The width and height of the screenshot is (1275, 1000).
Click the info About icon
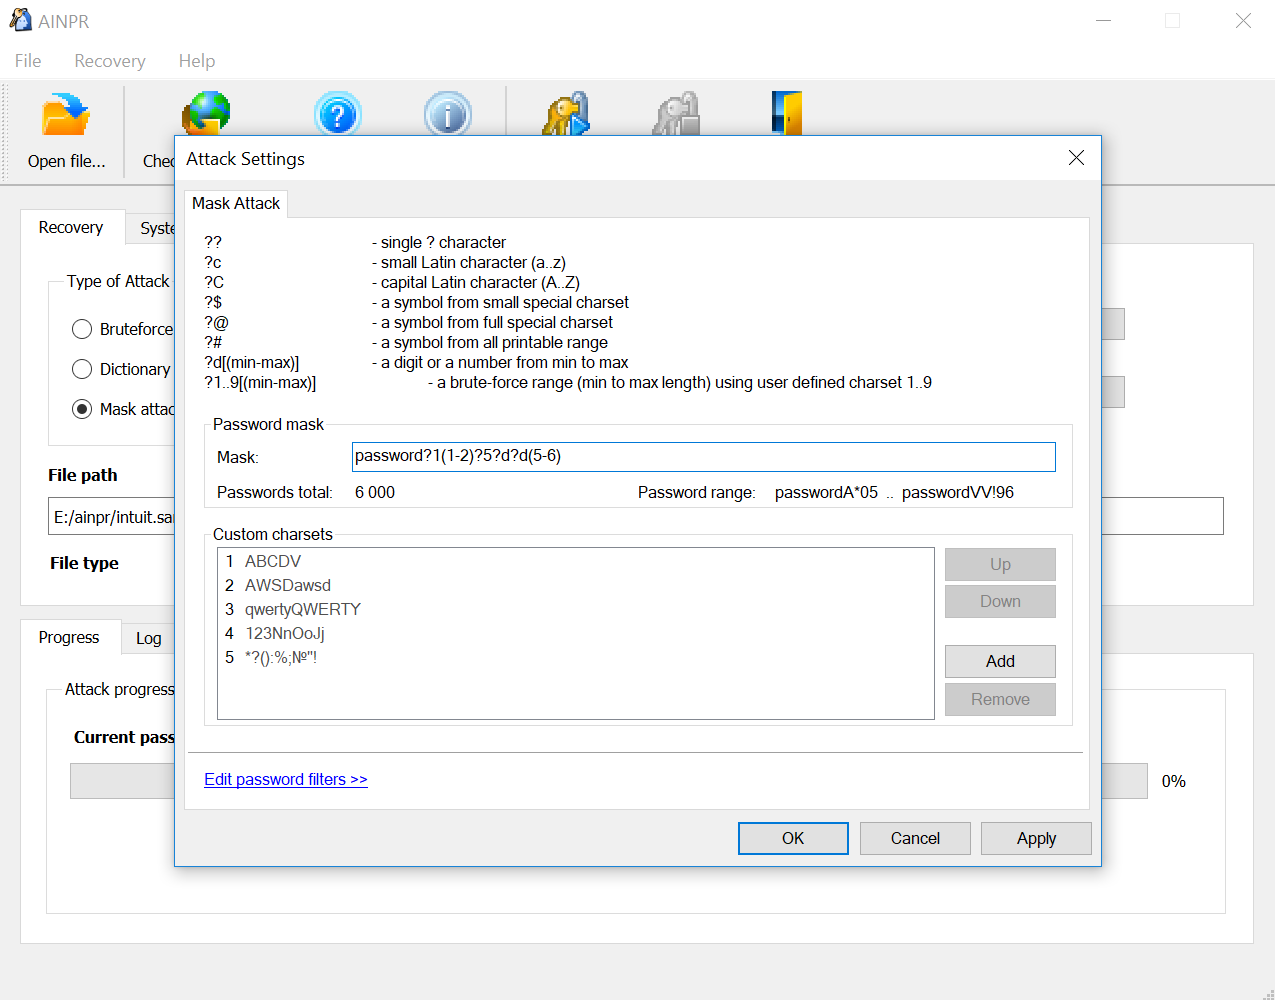pyautogui.click(x=447, y=115)
